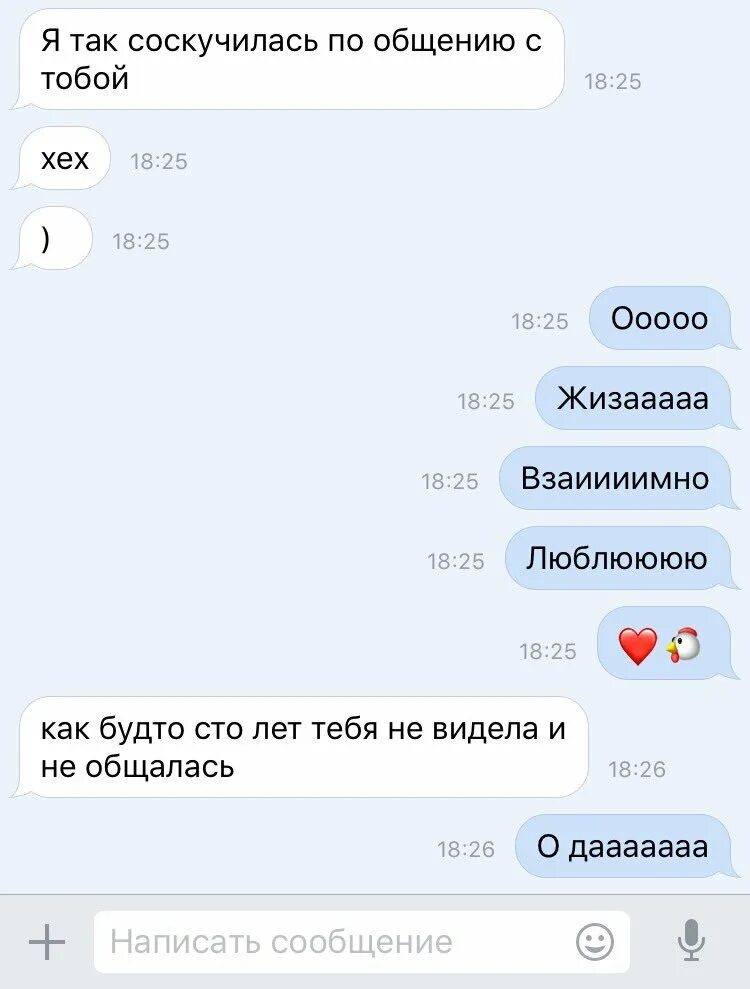The image size is (750, 989).
Task: Select the как будто сто лет message
Action: [x=299, y=747]
